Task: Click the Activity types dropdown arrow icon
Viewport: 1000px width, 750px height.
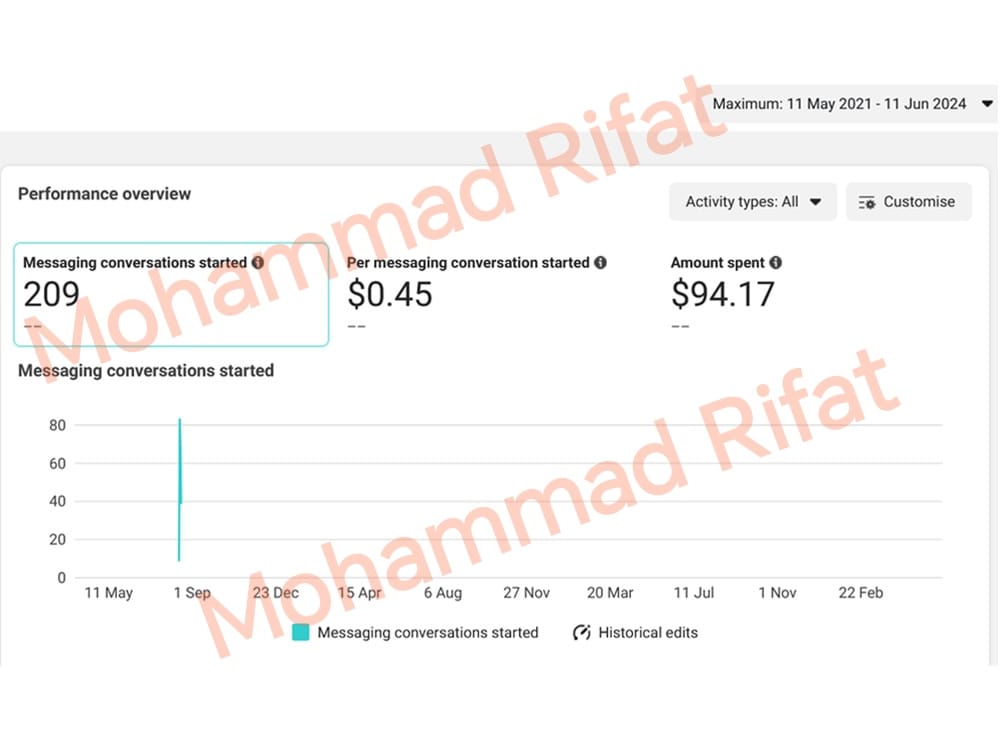Action: (815, 201)
